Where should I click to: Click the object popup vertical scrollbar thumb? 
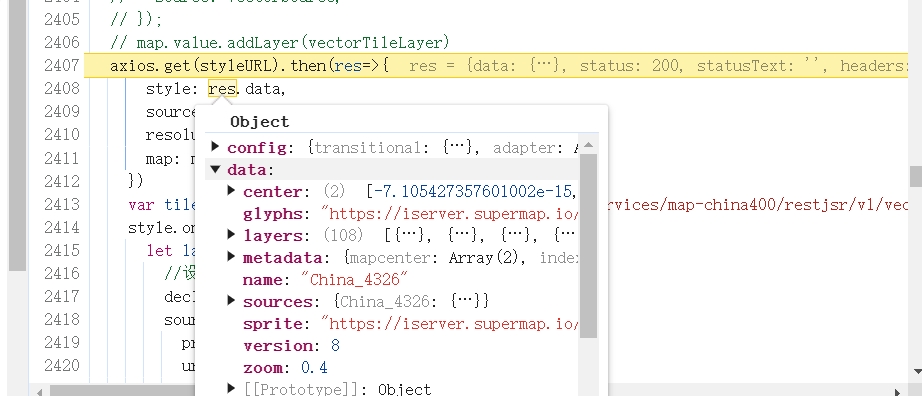(x=588, y=245)
